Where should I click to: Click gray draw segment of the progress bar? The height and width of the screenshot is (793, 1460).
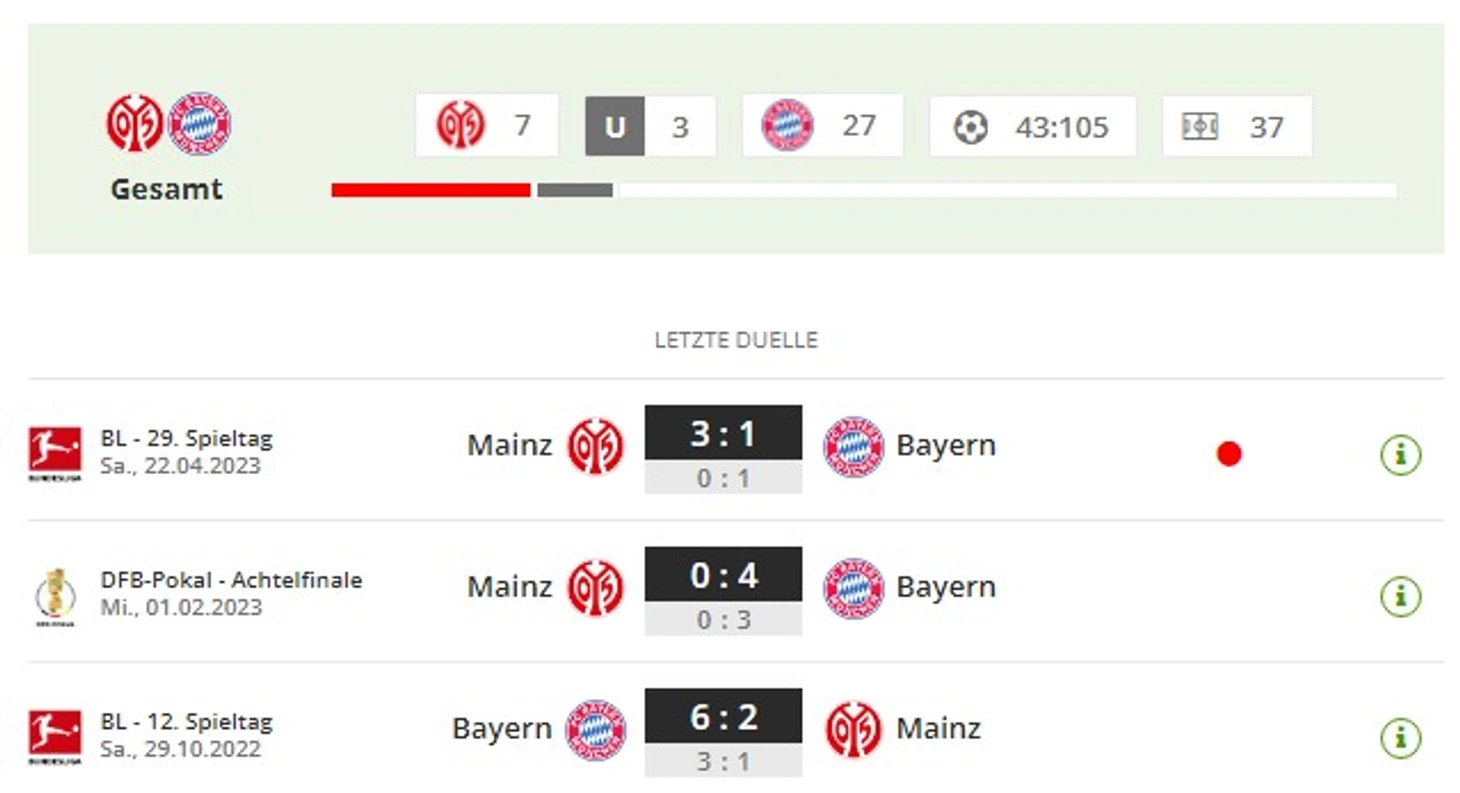[575, 190]
